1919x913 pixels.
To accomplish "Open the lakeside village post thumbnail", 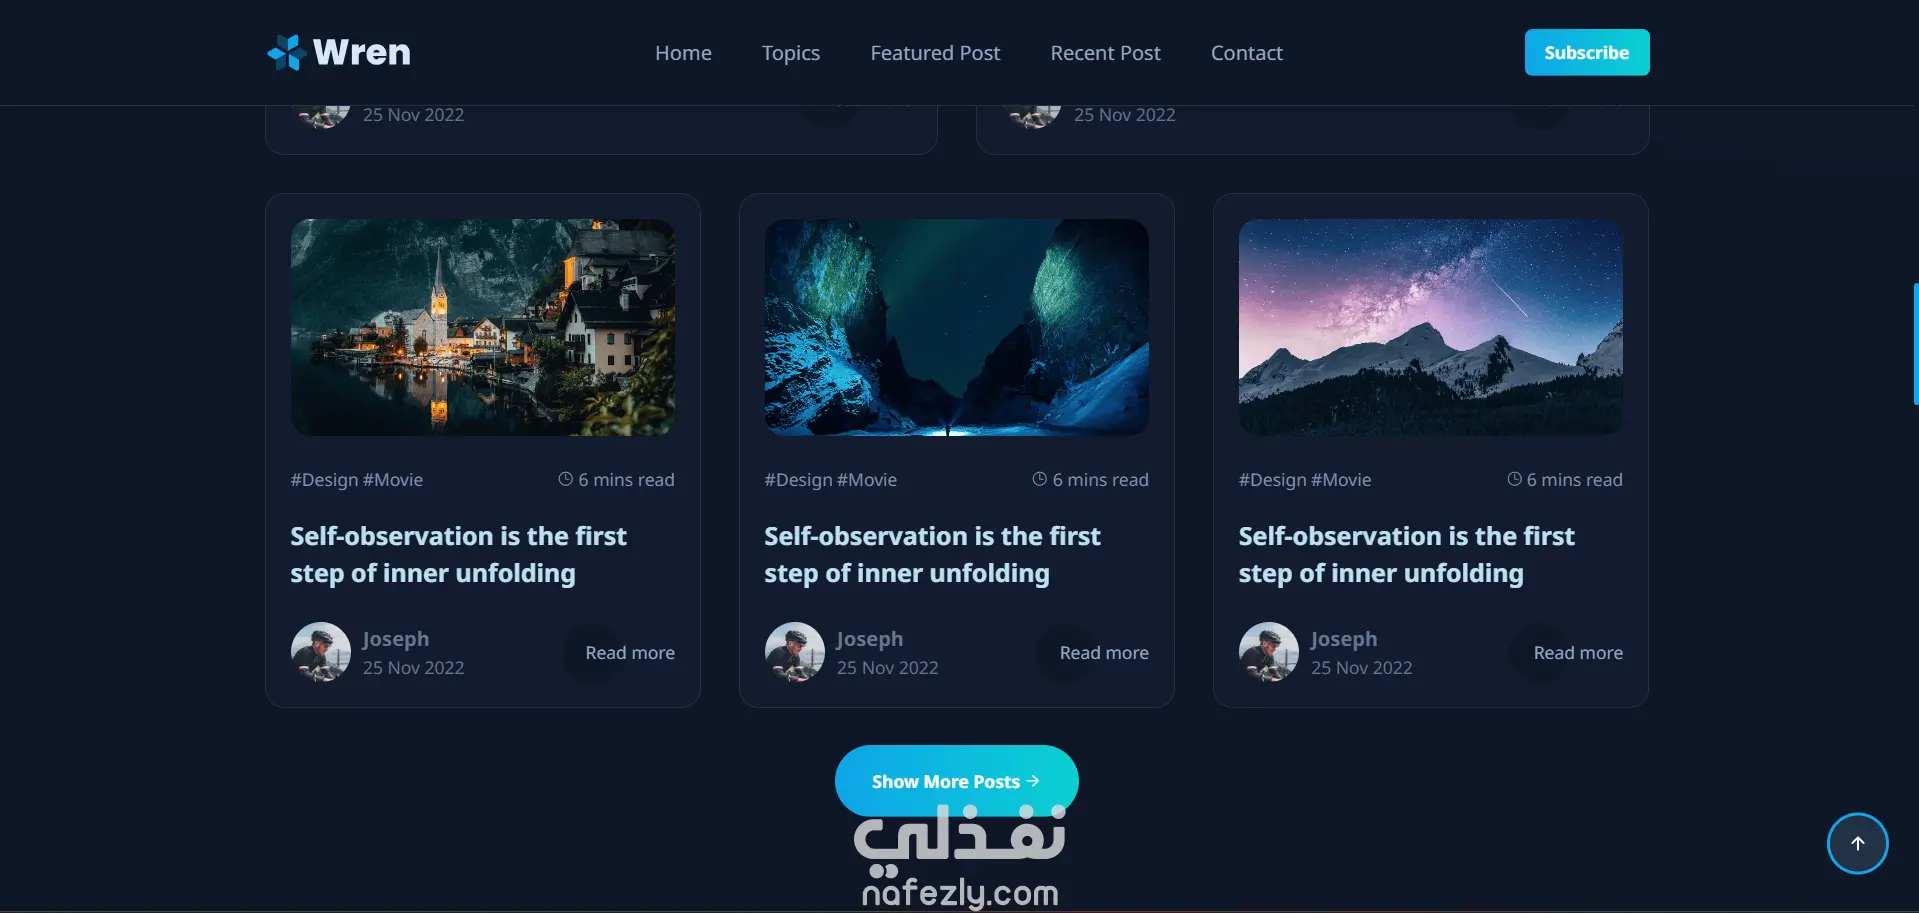I will tap(483, 327).
